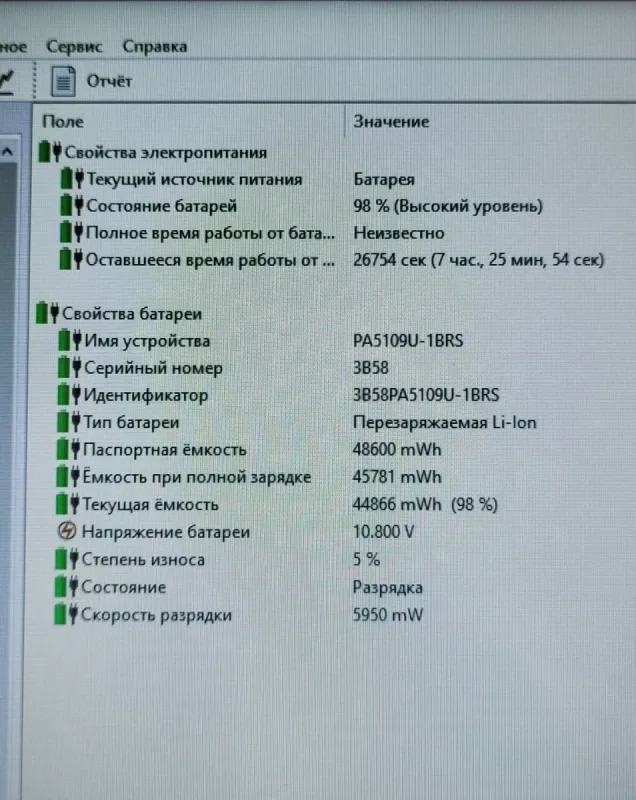Click the battery icon beside Степень износа
This screenshot has height=800, width=636.
click(67, 559)
